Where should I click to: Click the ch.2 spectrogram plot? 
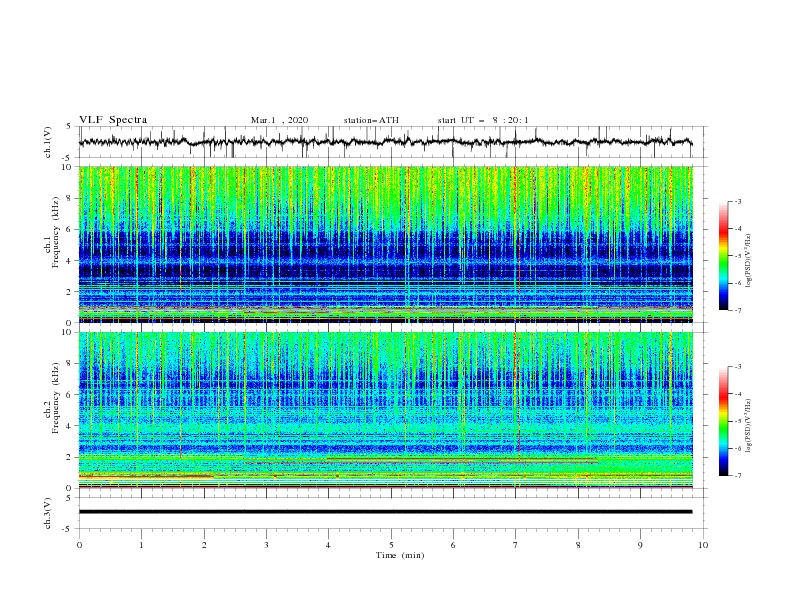point(385,410)
